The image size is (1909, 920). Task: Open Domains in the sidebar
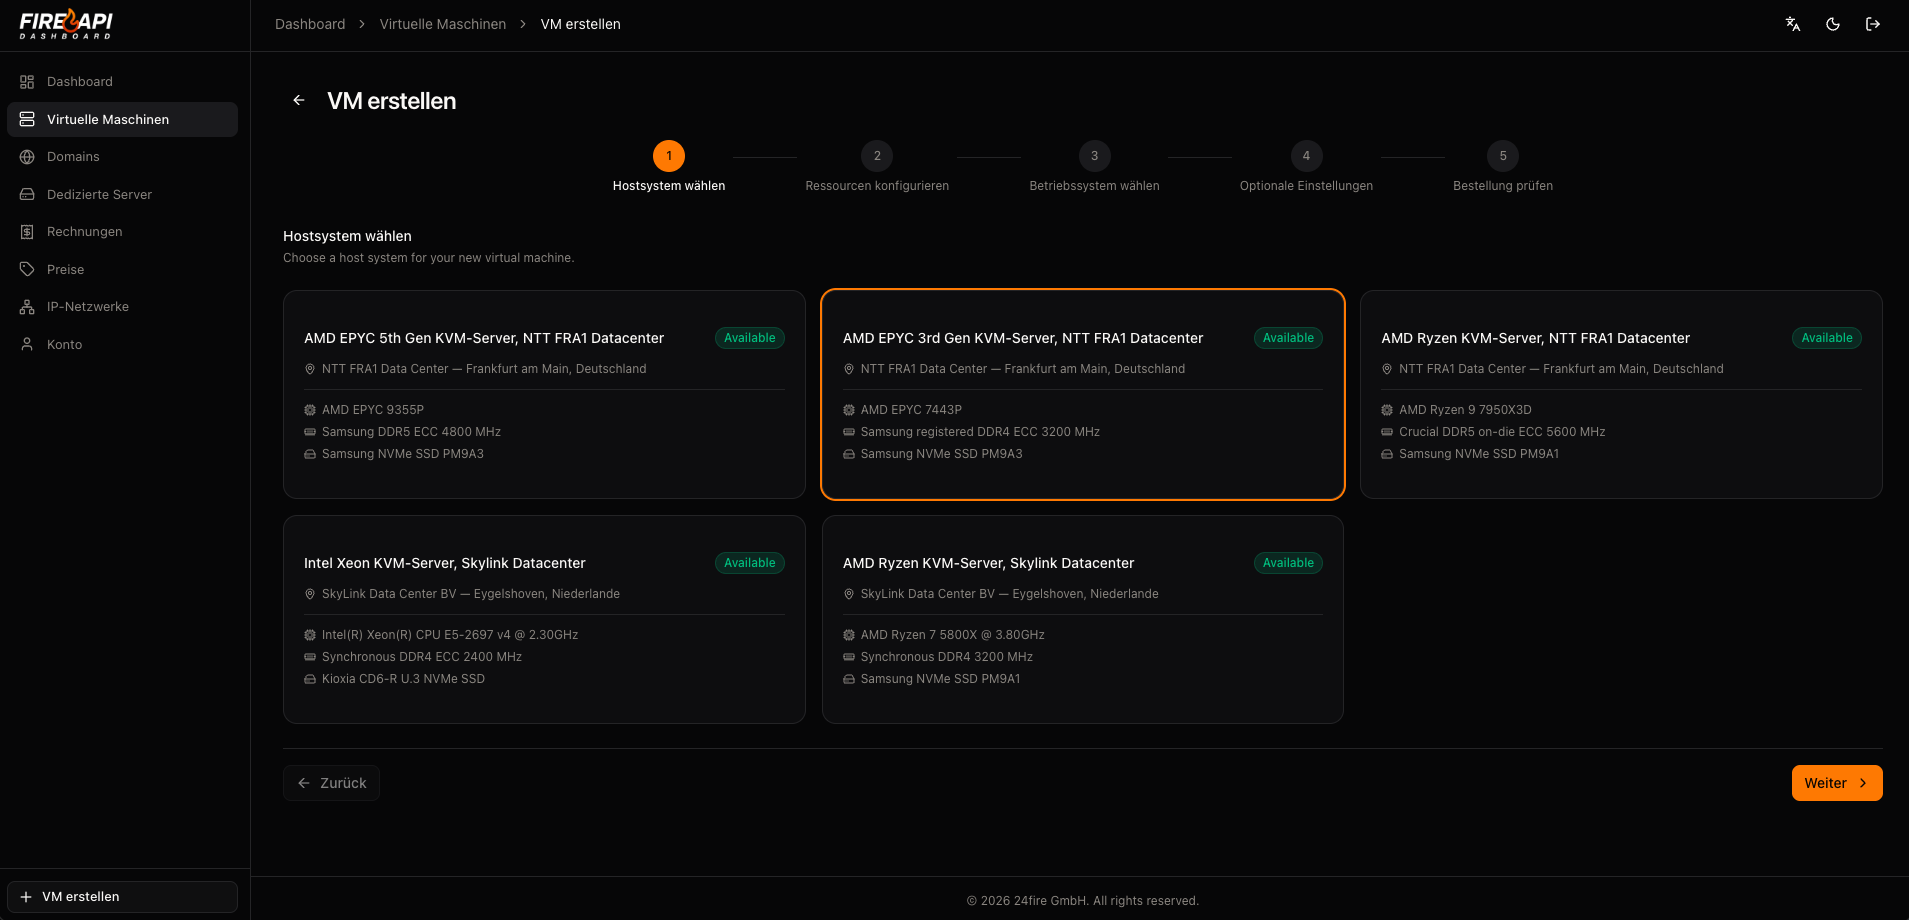[x=122, y=157]
